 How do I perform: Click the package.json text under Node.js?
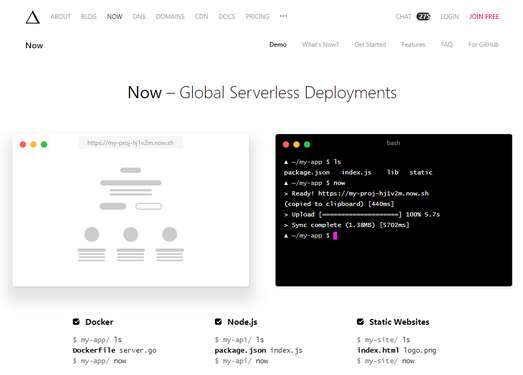click(240, 350)
